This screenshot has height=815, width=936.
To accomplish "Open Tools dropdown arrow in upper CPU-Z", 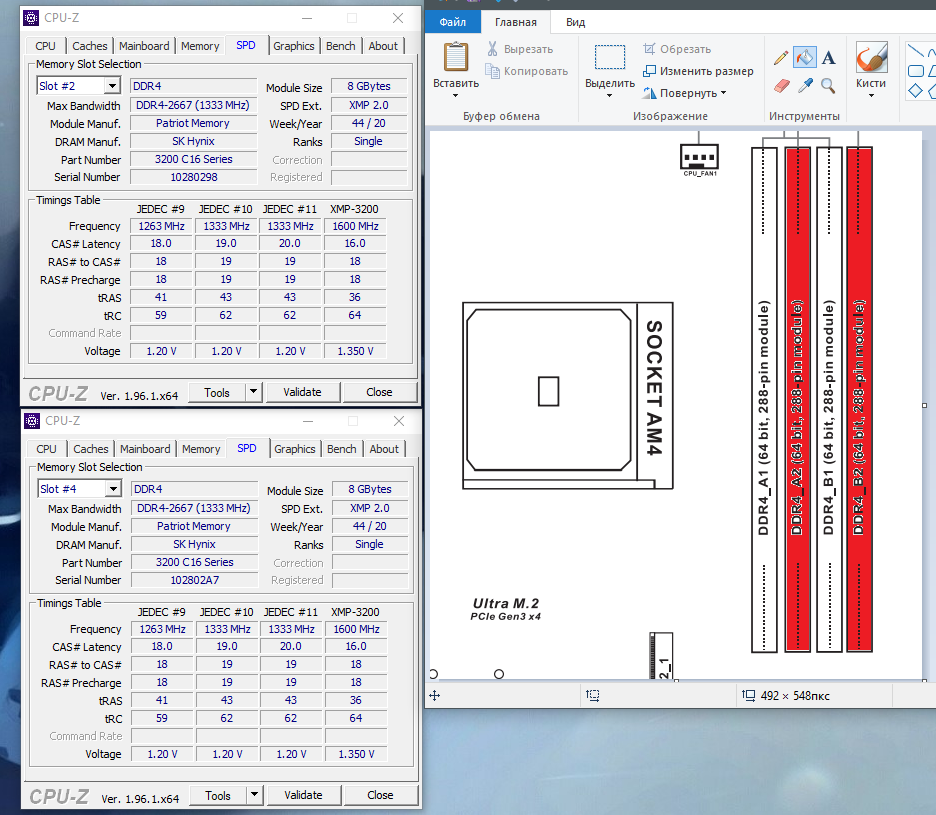I will tap(254, 392).
